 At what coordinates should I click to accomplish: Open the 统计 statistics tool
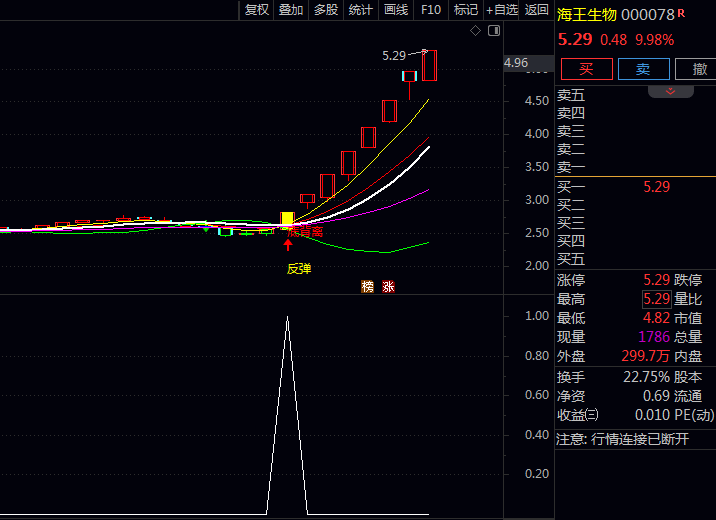pos(360,10)
